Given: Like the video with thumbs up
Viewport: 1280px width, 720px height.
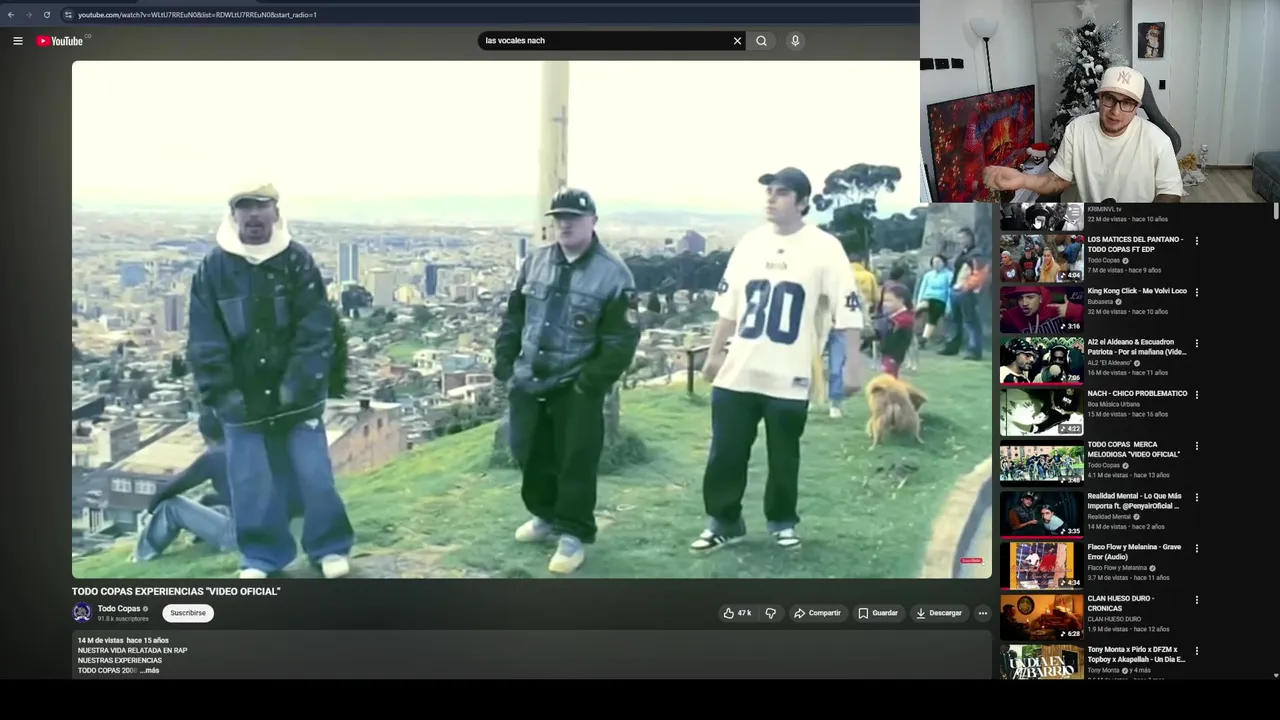Looking at the screenshot, I should click(x=737, y=613).
